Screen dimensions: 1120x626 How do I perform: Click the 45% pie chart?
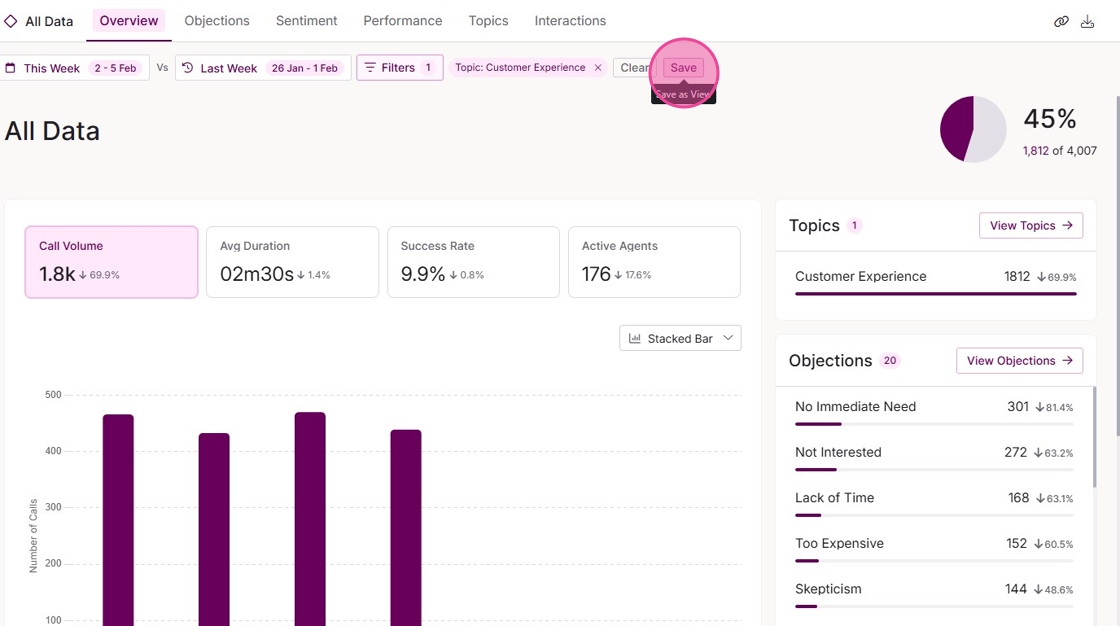tap(973, 129)
